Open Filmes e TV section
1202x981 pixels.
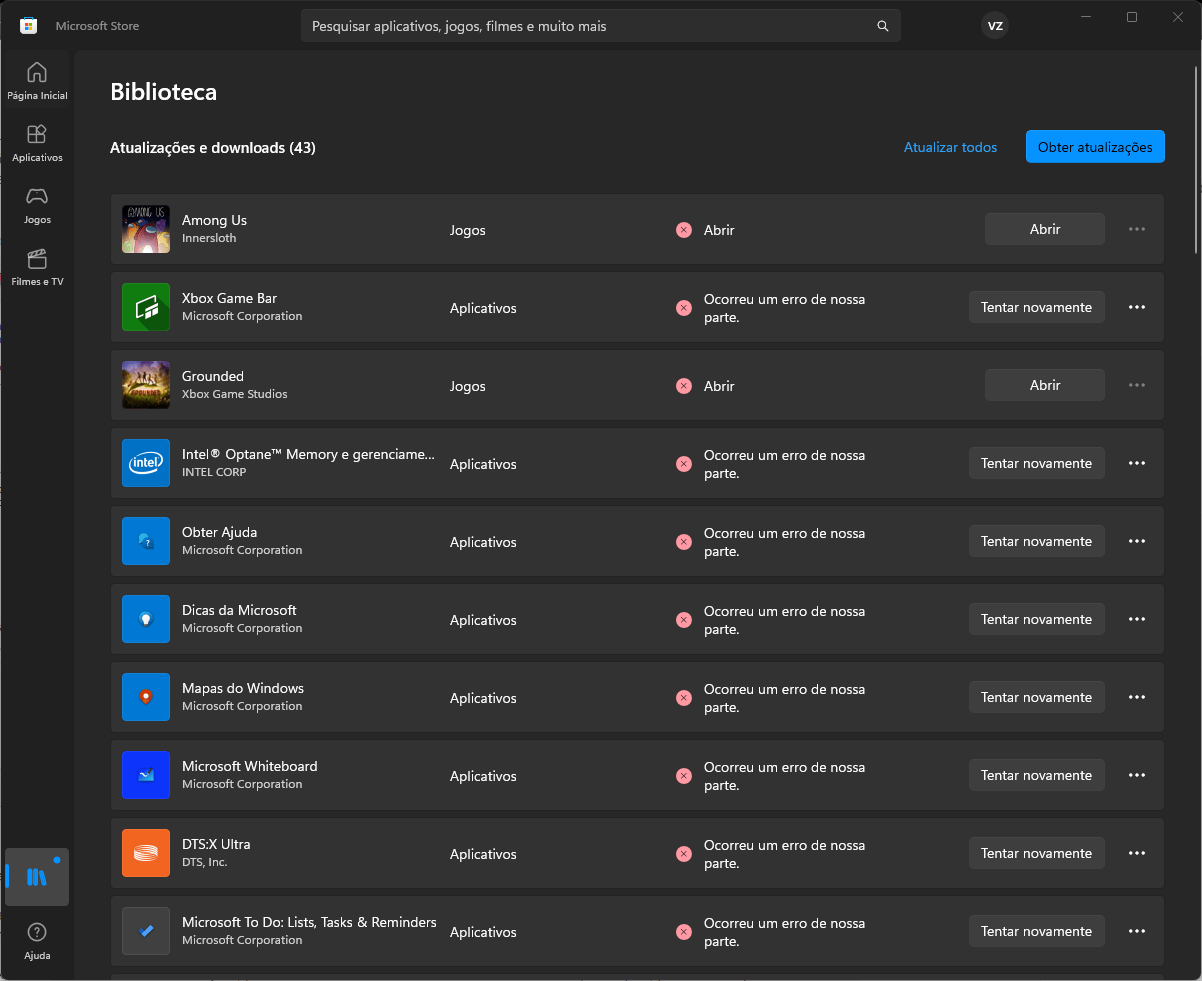click(x=37, y=266)
